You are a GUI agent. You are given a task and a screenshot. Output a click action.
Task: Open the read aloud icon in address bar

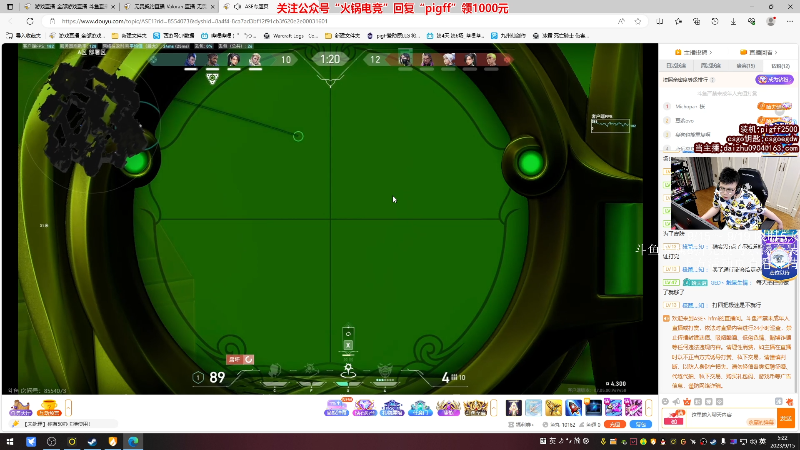coord(621,21)
